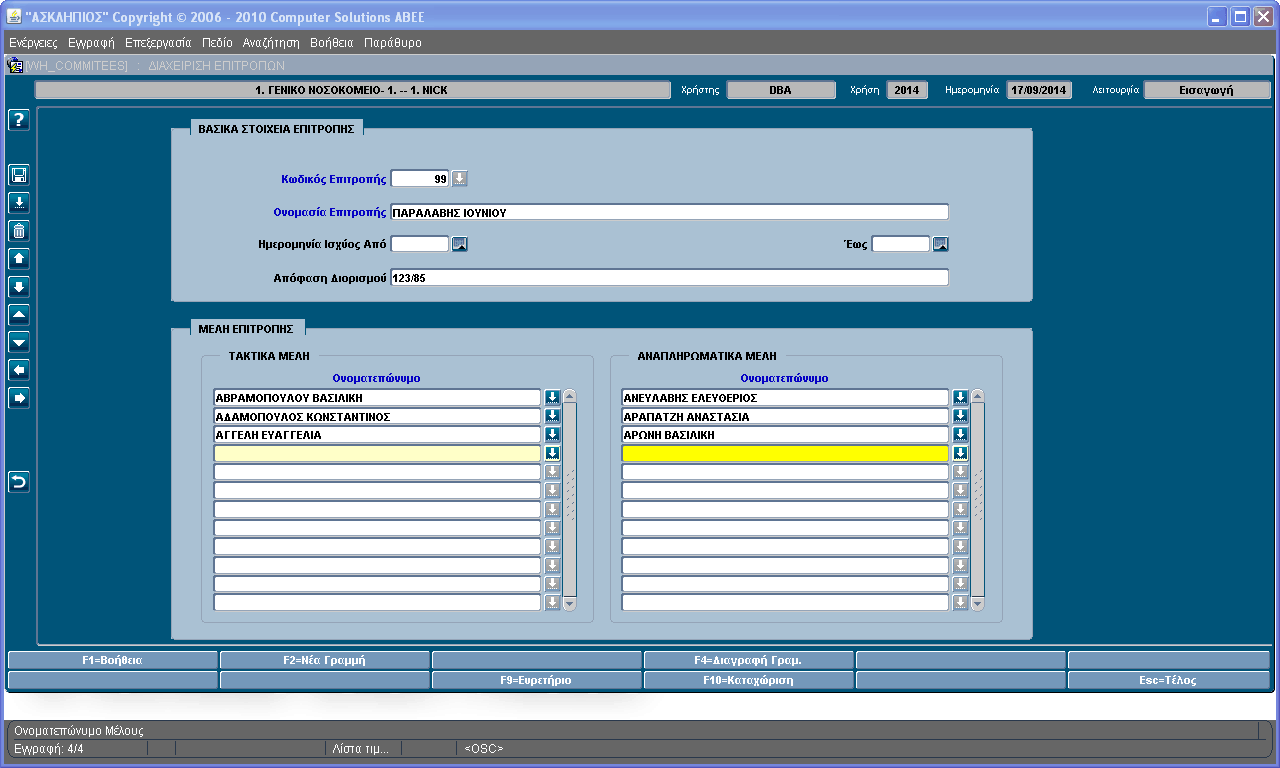Open the Εγγραφή menu

(x=91, y=43)
